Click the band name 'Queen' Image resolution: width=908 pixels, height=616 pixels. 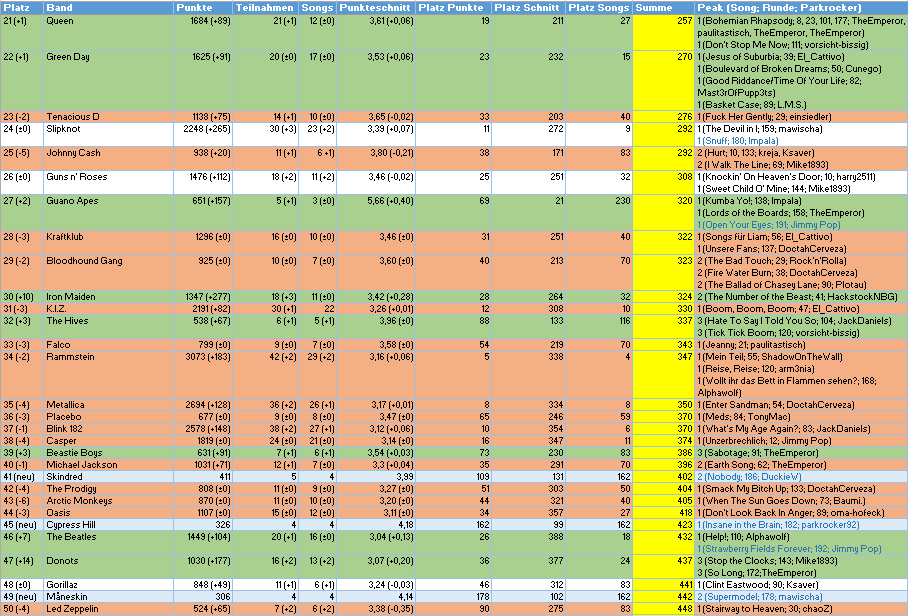60,21
